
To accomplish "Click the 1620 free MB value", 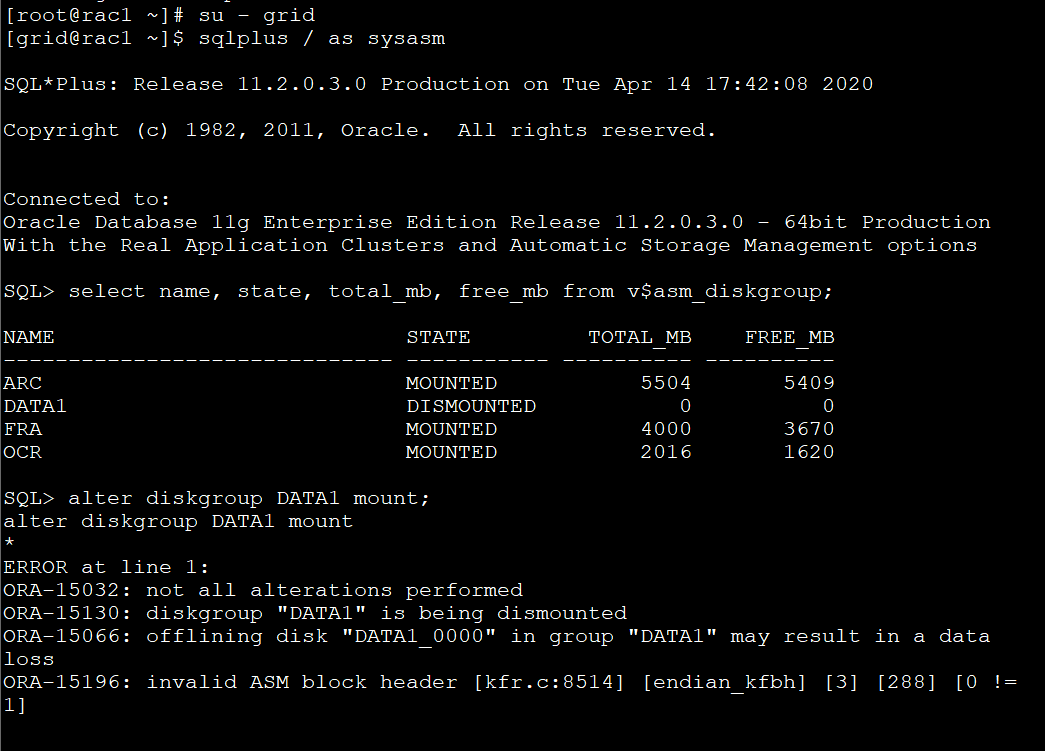I will pyautogui.click(x=809, y=452).
